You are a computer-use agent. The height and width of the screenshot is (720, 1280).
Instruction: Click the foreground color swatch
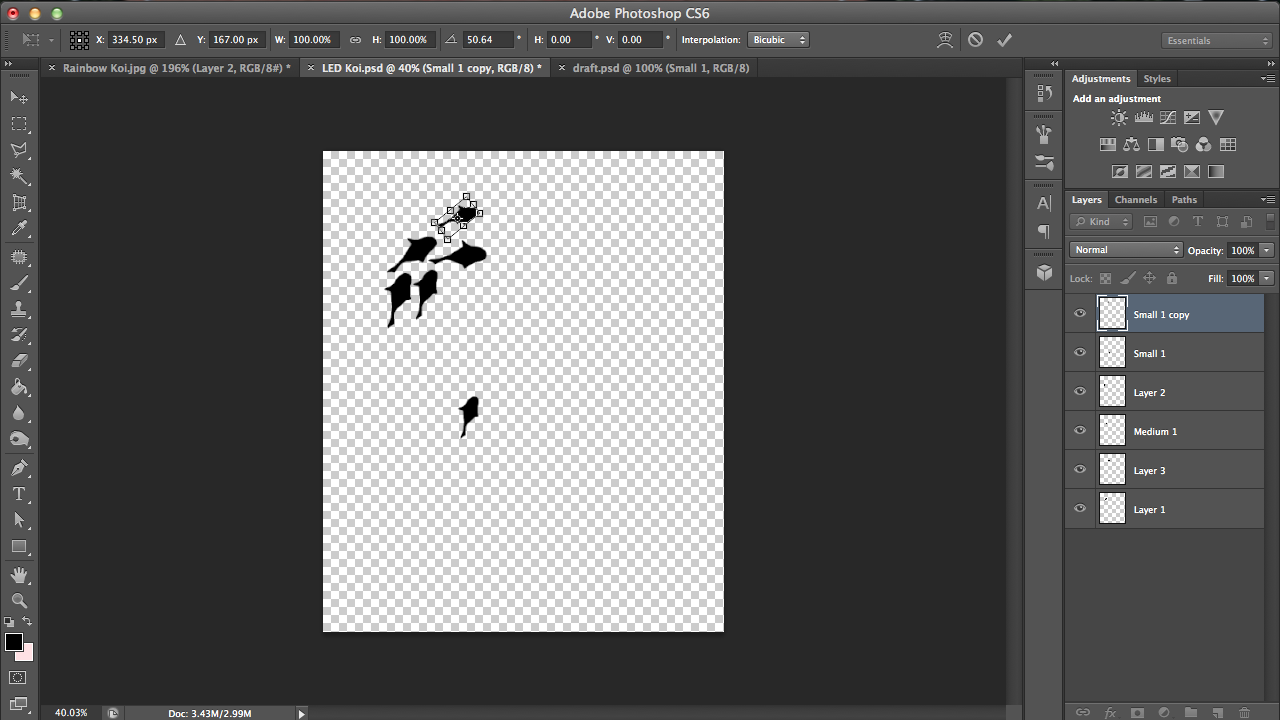[14, 644]
